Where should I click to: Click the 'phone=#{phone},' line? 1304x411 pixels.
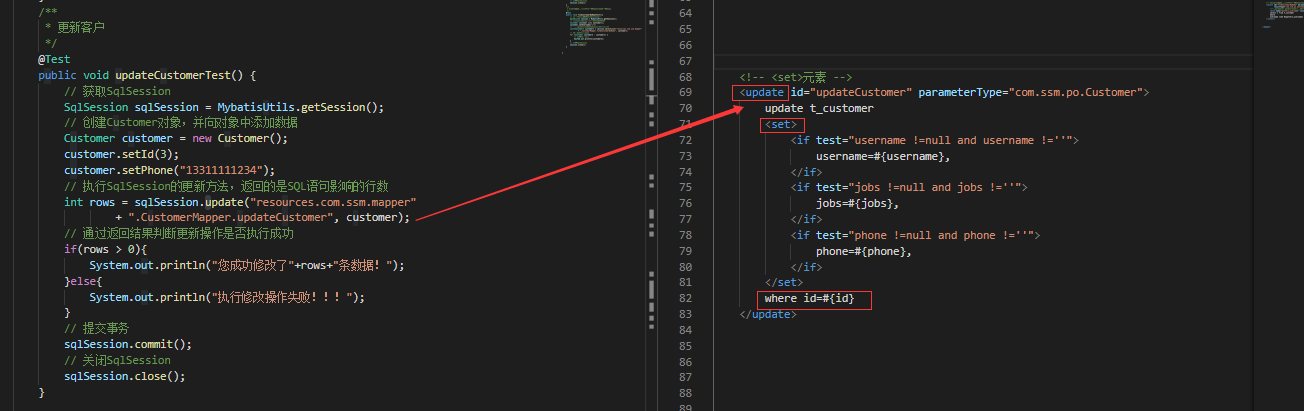click(864, 251)
